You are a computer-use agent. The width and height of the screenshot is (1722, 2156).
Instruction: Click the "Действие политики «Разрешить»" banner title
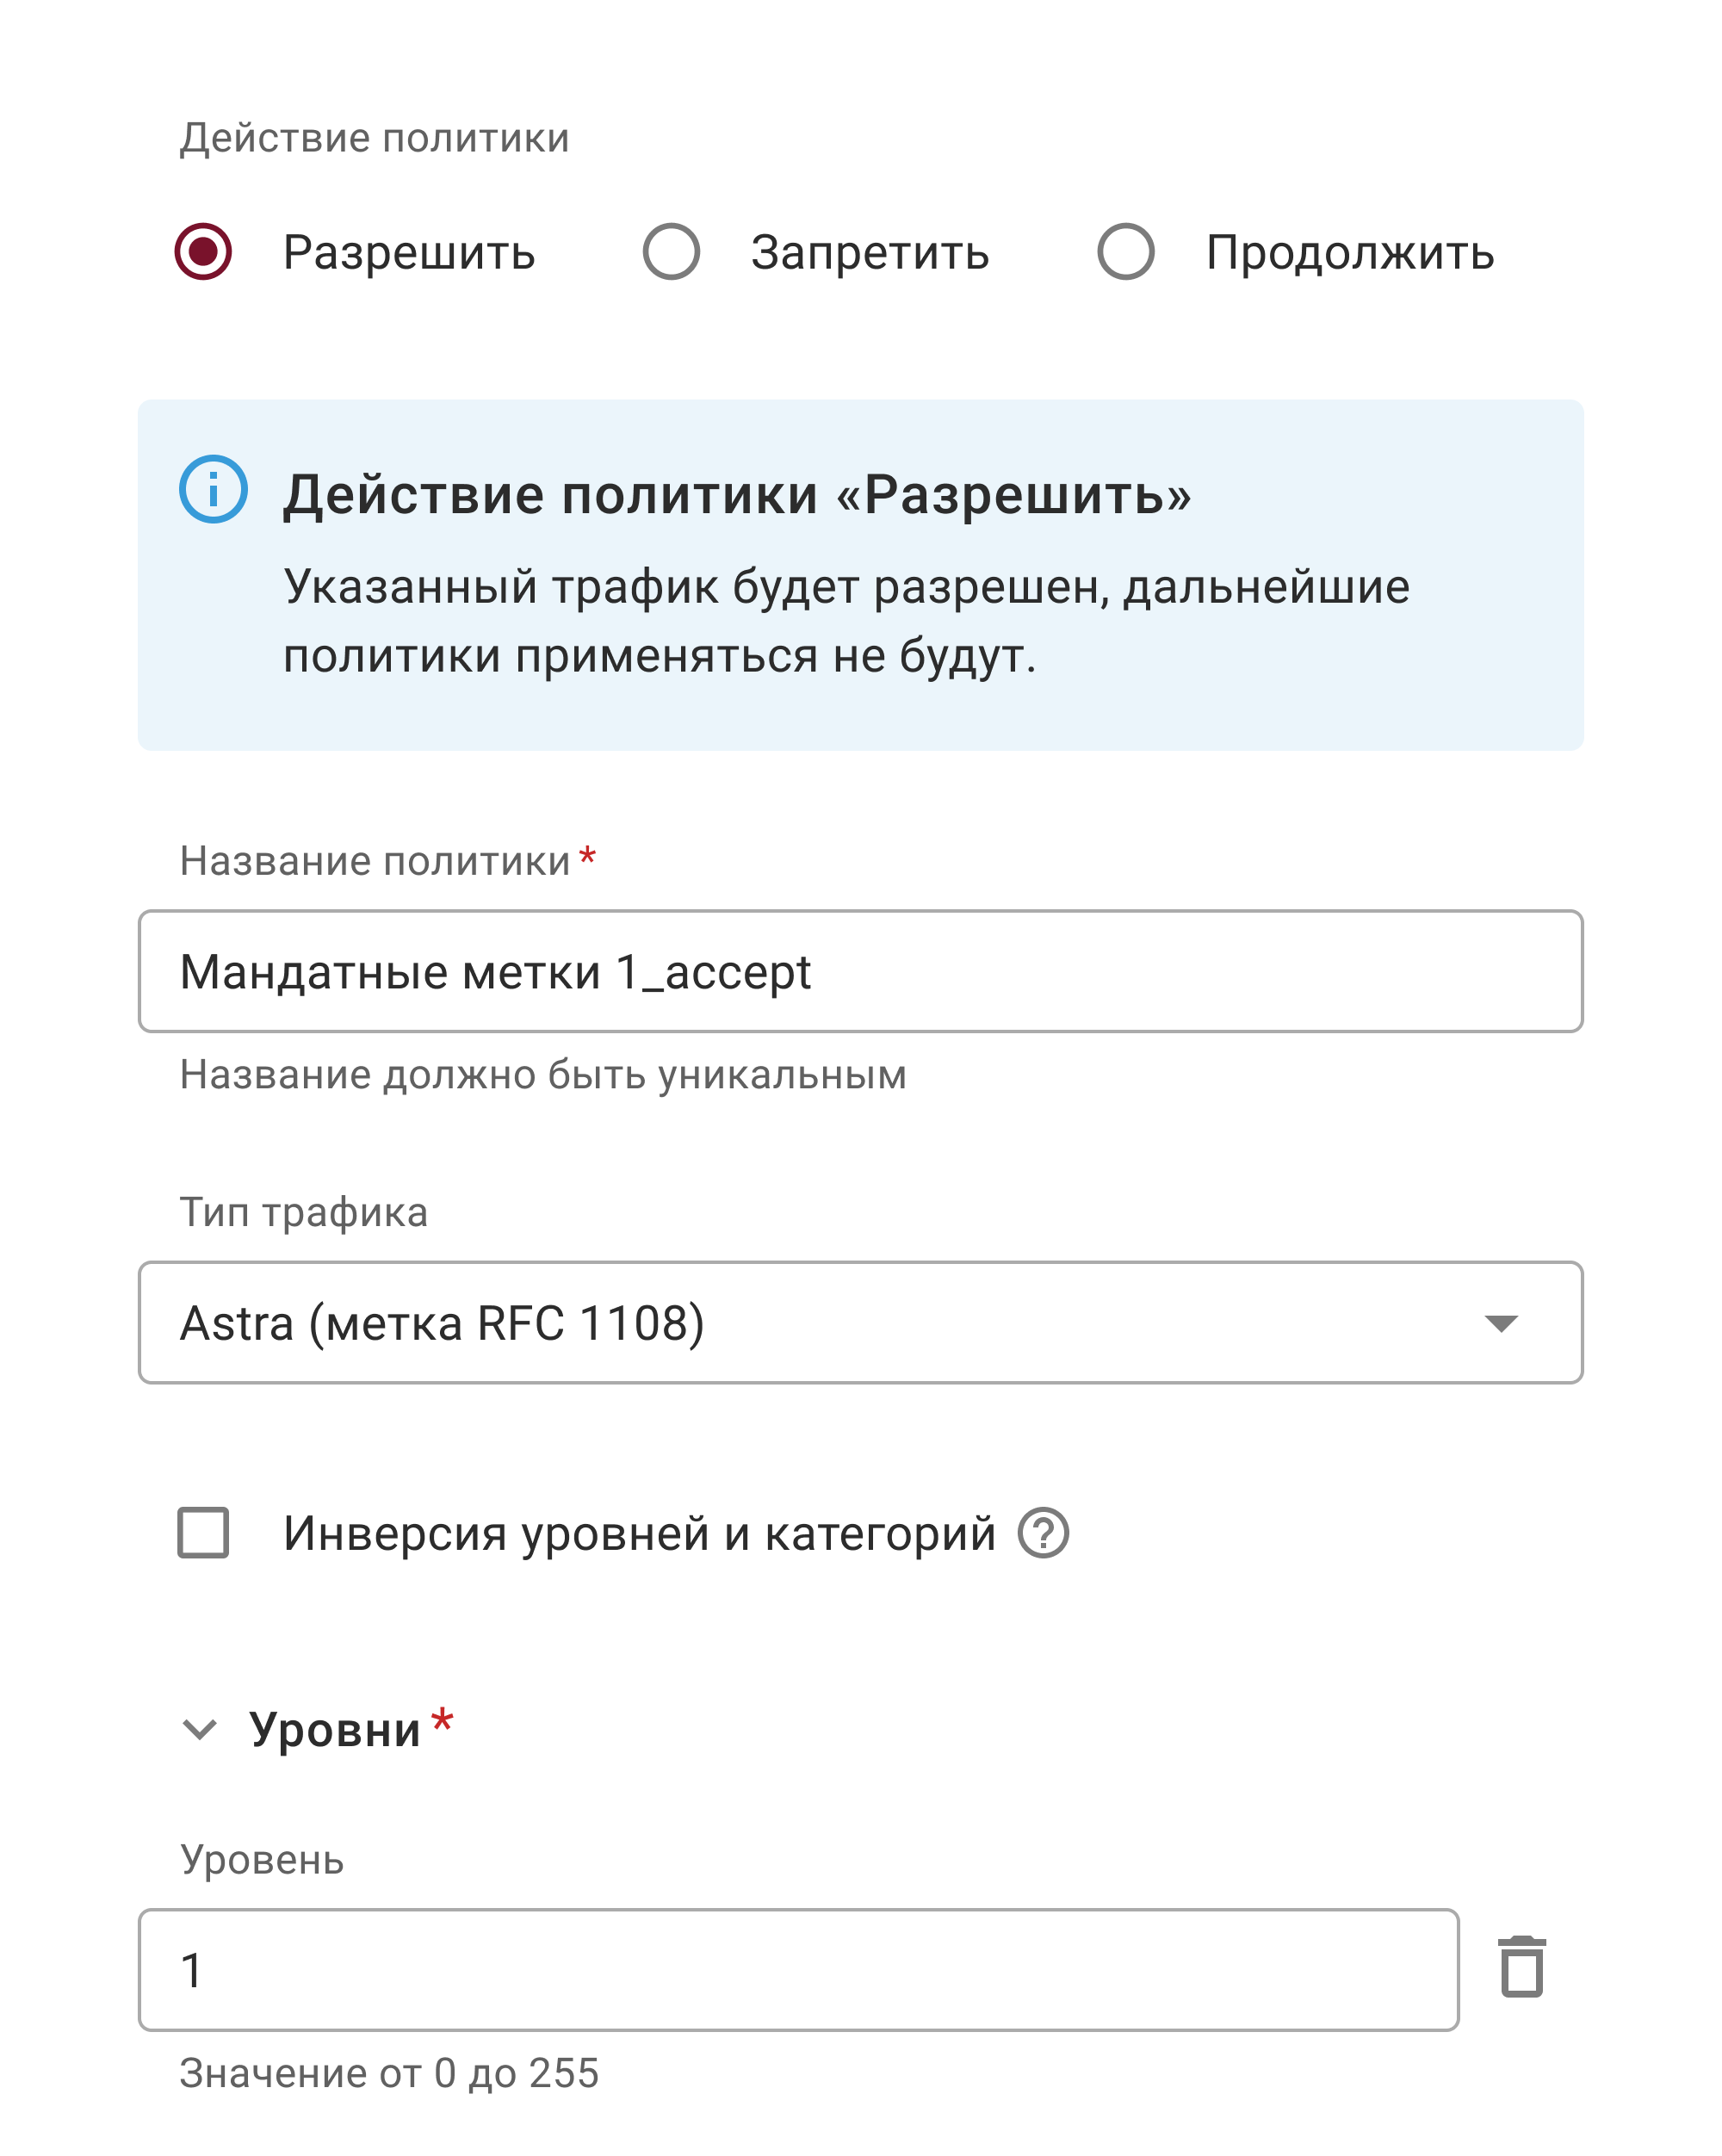[x=737, y=494]
